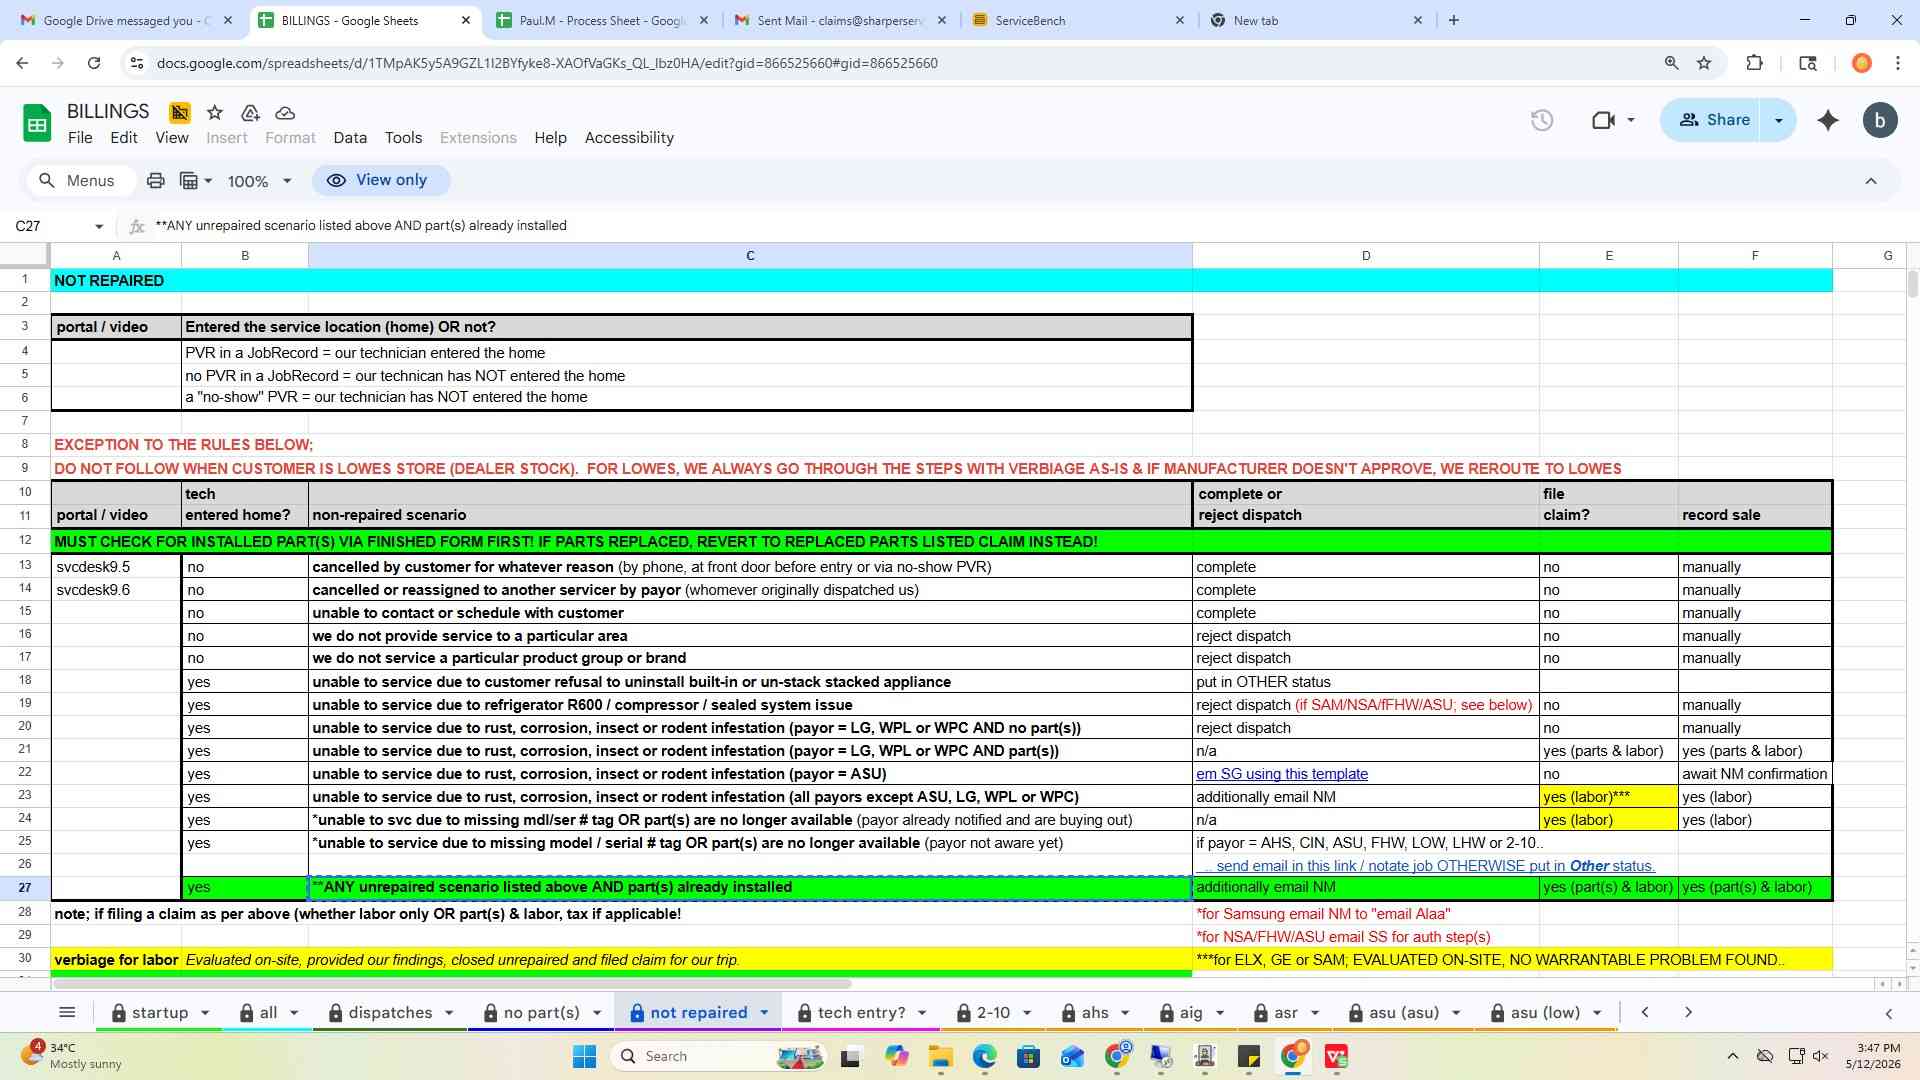
Task: Open version history clock icon
Action: 1541,120
